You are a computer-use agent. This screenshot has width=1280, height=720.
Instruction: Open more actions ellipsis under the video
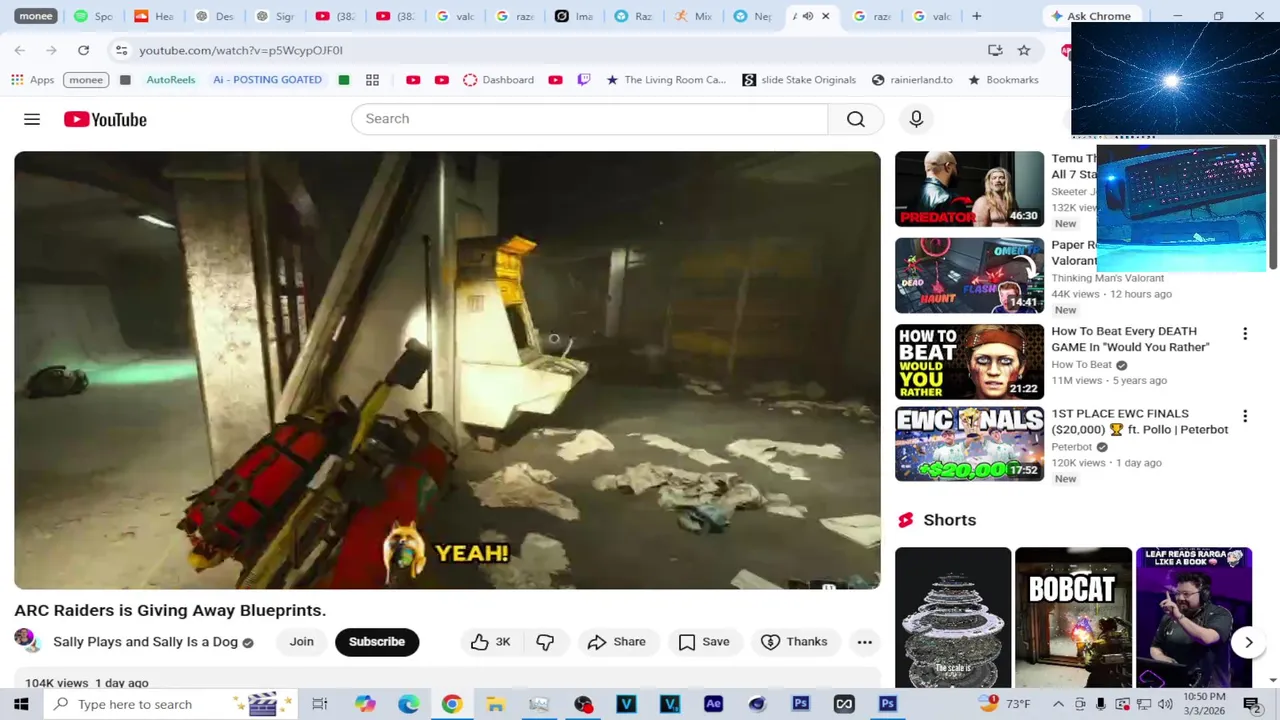(865, 642)
